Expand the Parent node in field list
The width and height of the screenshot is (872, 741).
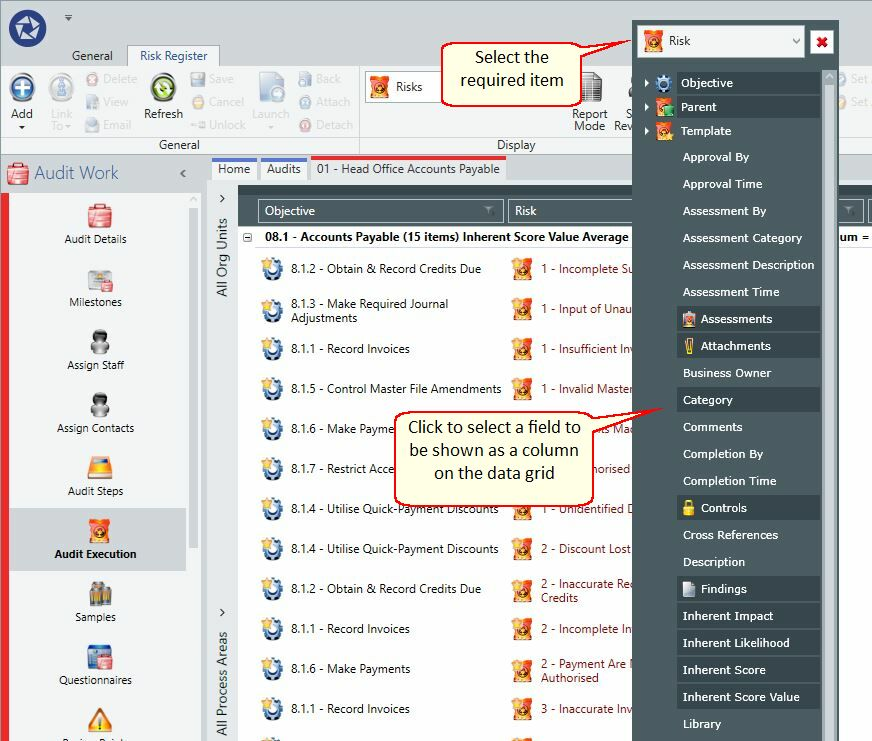tap(646, 107)
